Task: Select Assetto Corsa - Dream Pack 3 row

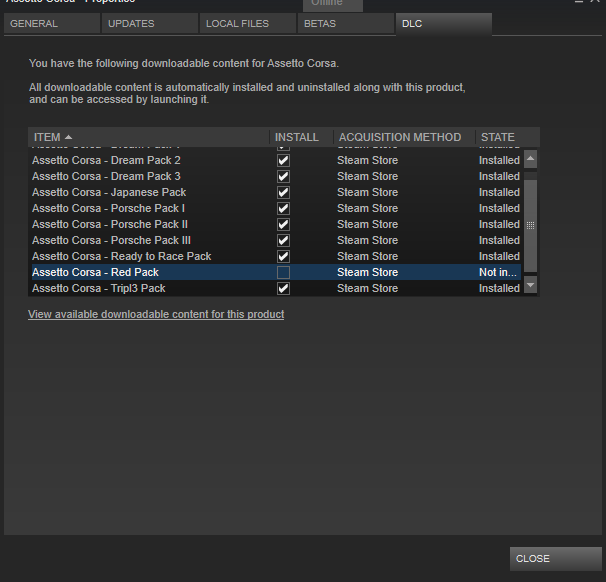Action: [x=276, y=177]
